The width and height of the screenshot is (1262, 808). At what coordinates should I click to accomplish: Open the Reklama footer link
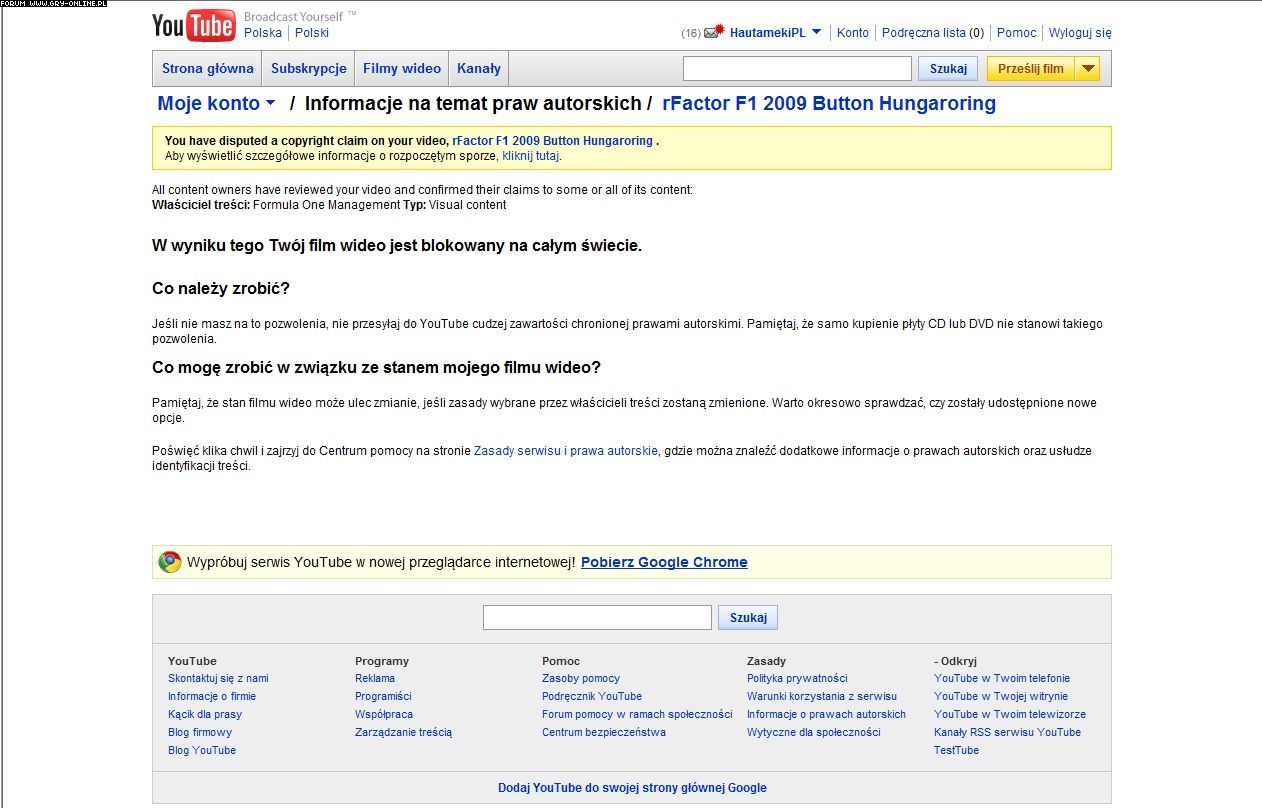[375, 678]
